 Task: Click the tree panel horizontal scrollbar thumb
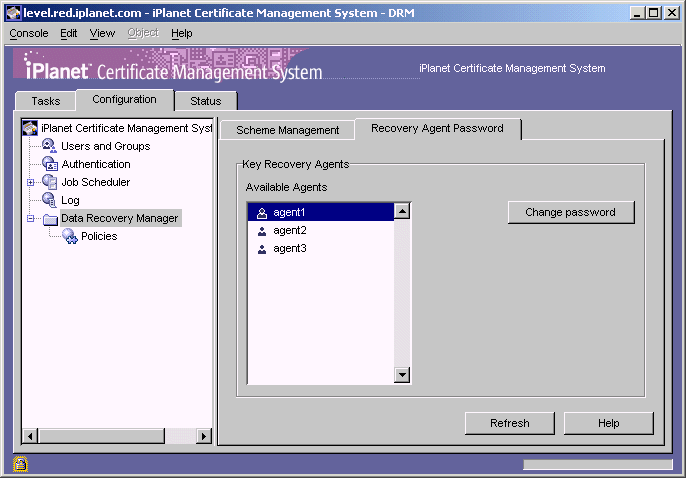pos(102,436)
